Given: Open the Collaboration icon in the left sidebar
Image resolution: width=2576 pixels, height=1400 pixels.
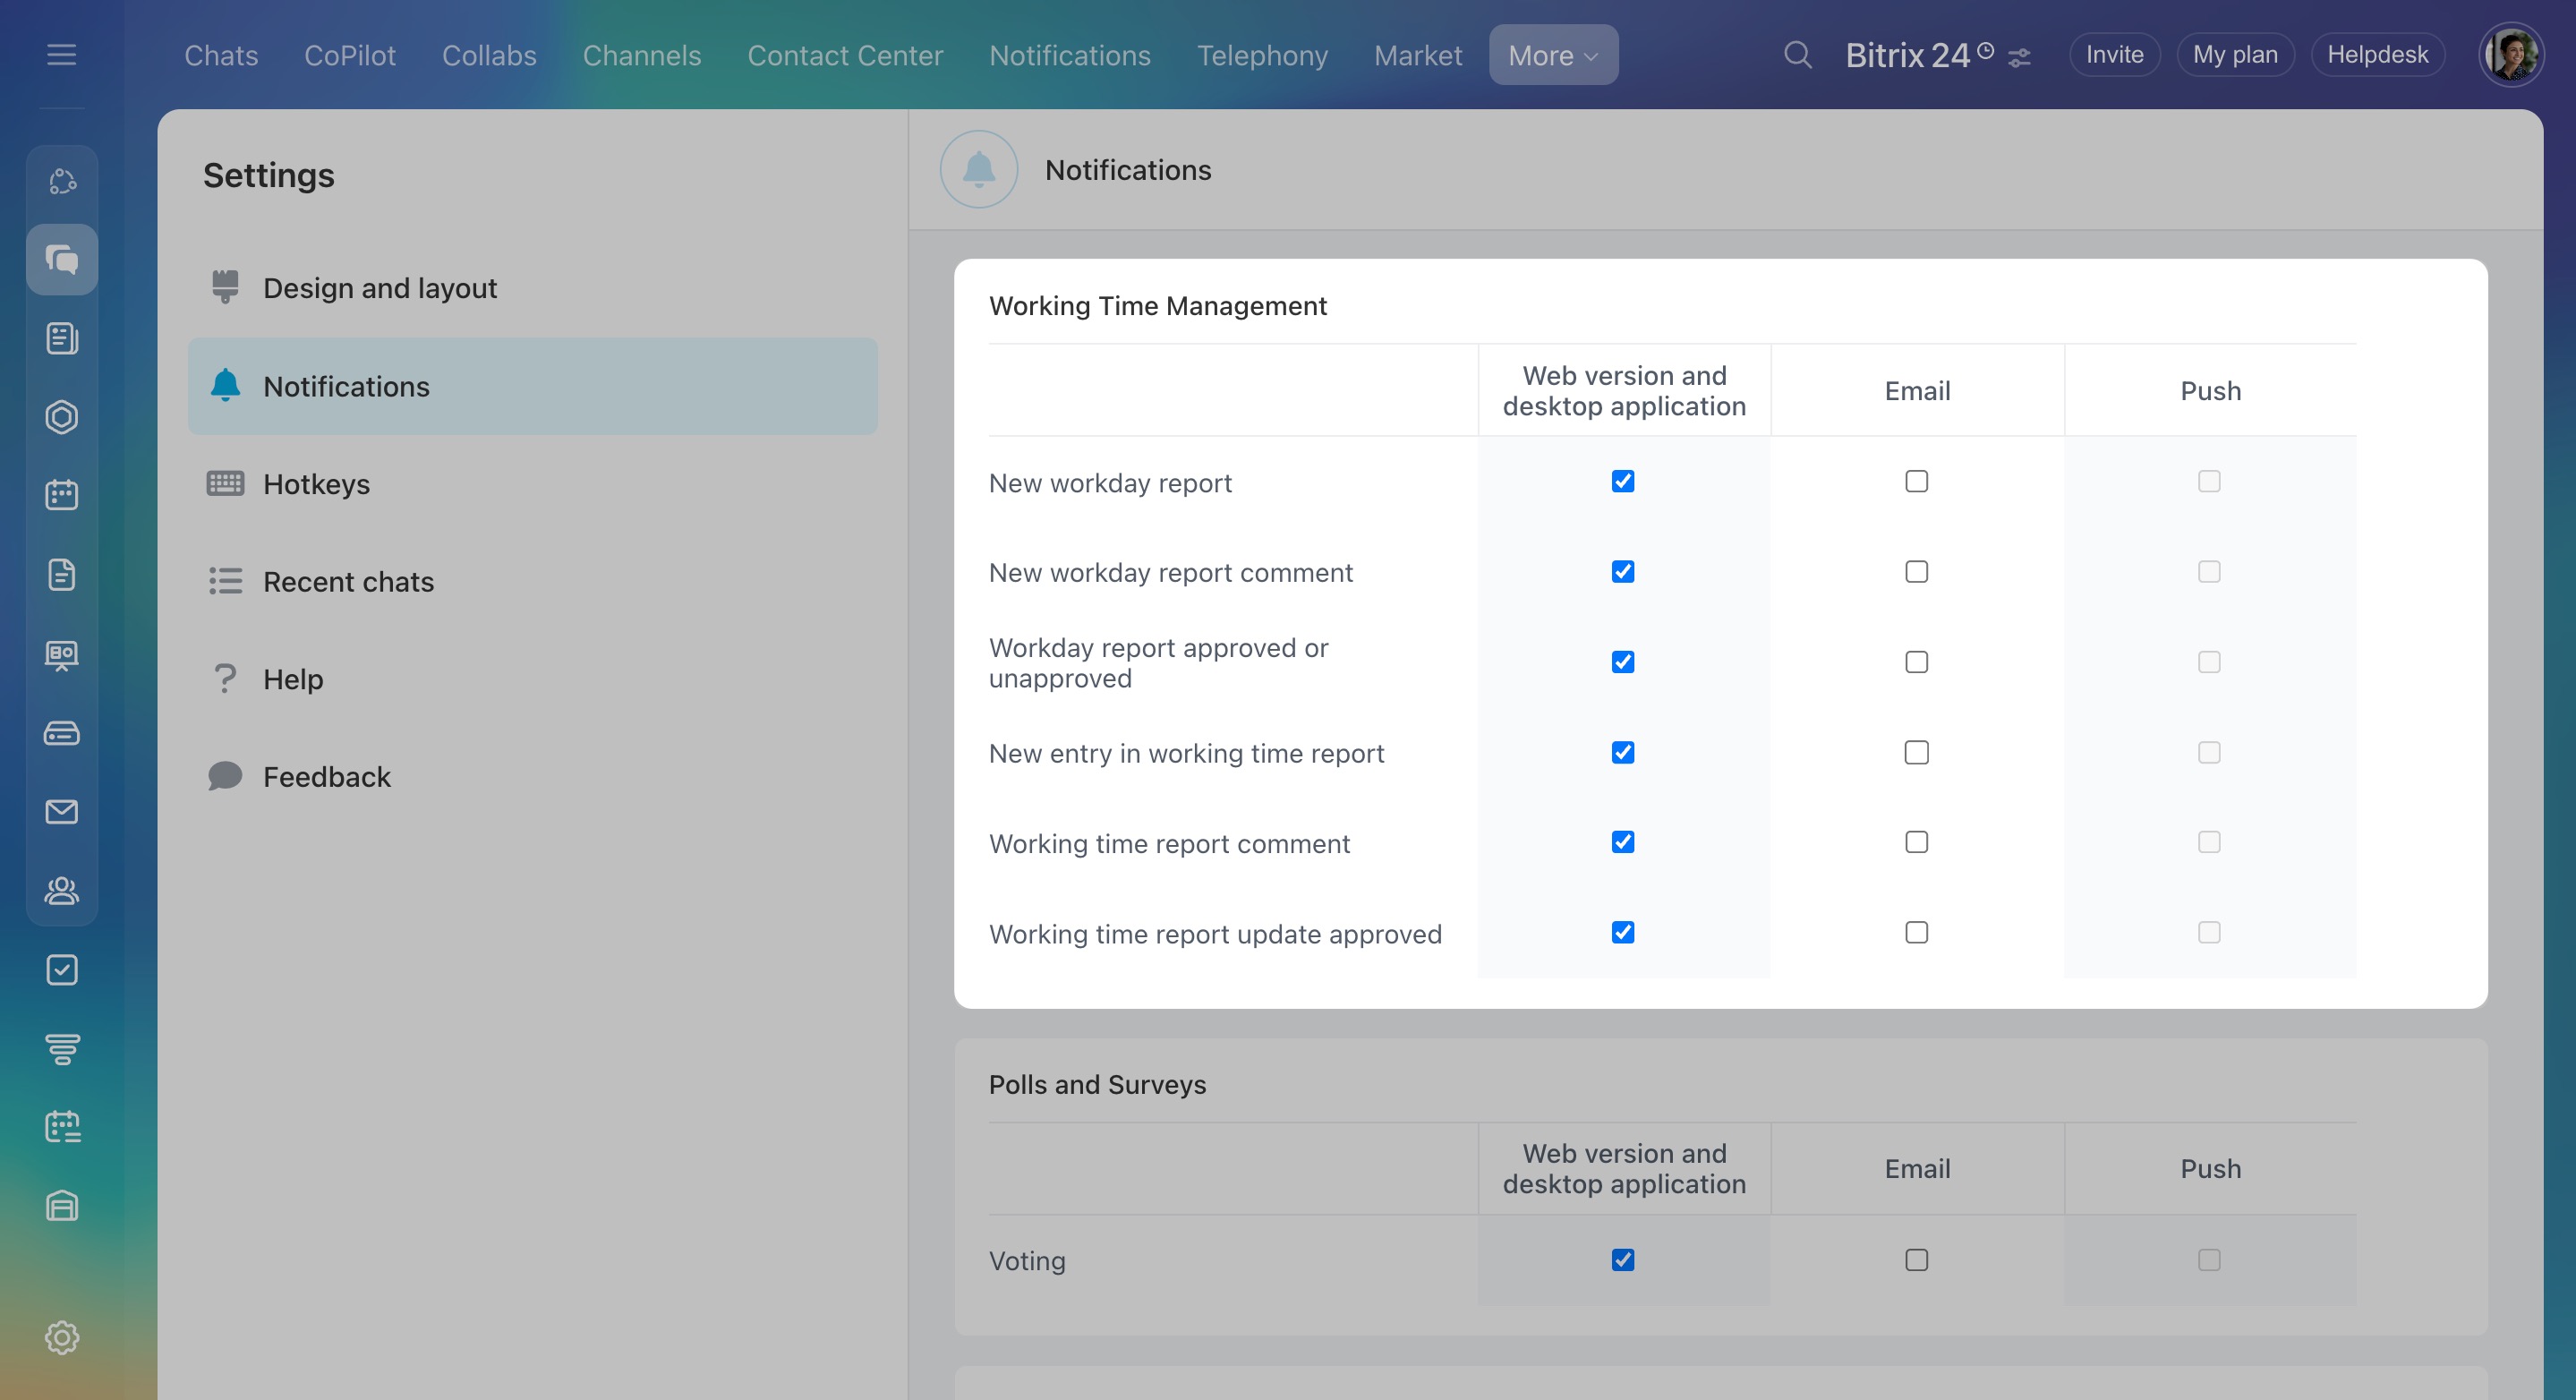Looking at the screenshot, I should pyautogui.click(x=62, y=181).
